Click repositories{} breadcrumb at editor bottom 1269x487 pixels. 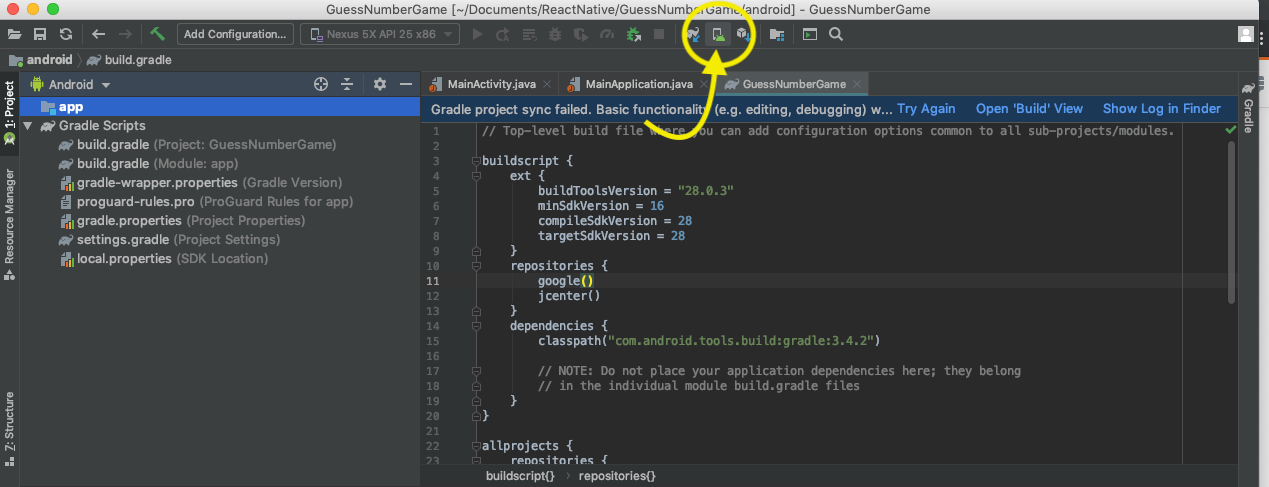617,476
